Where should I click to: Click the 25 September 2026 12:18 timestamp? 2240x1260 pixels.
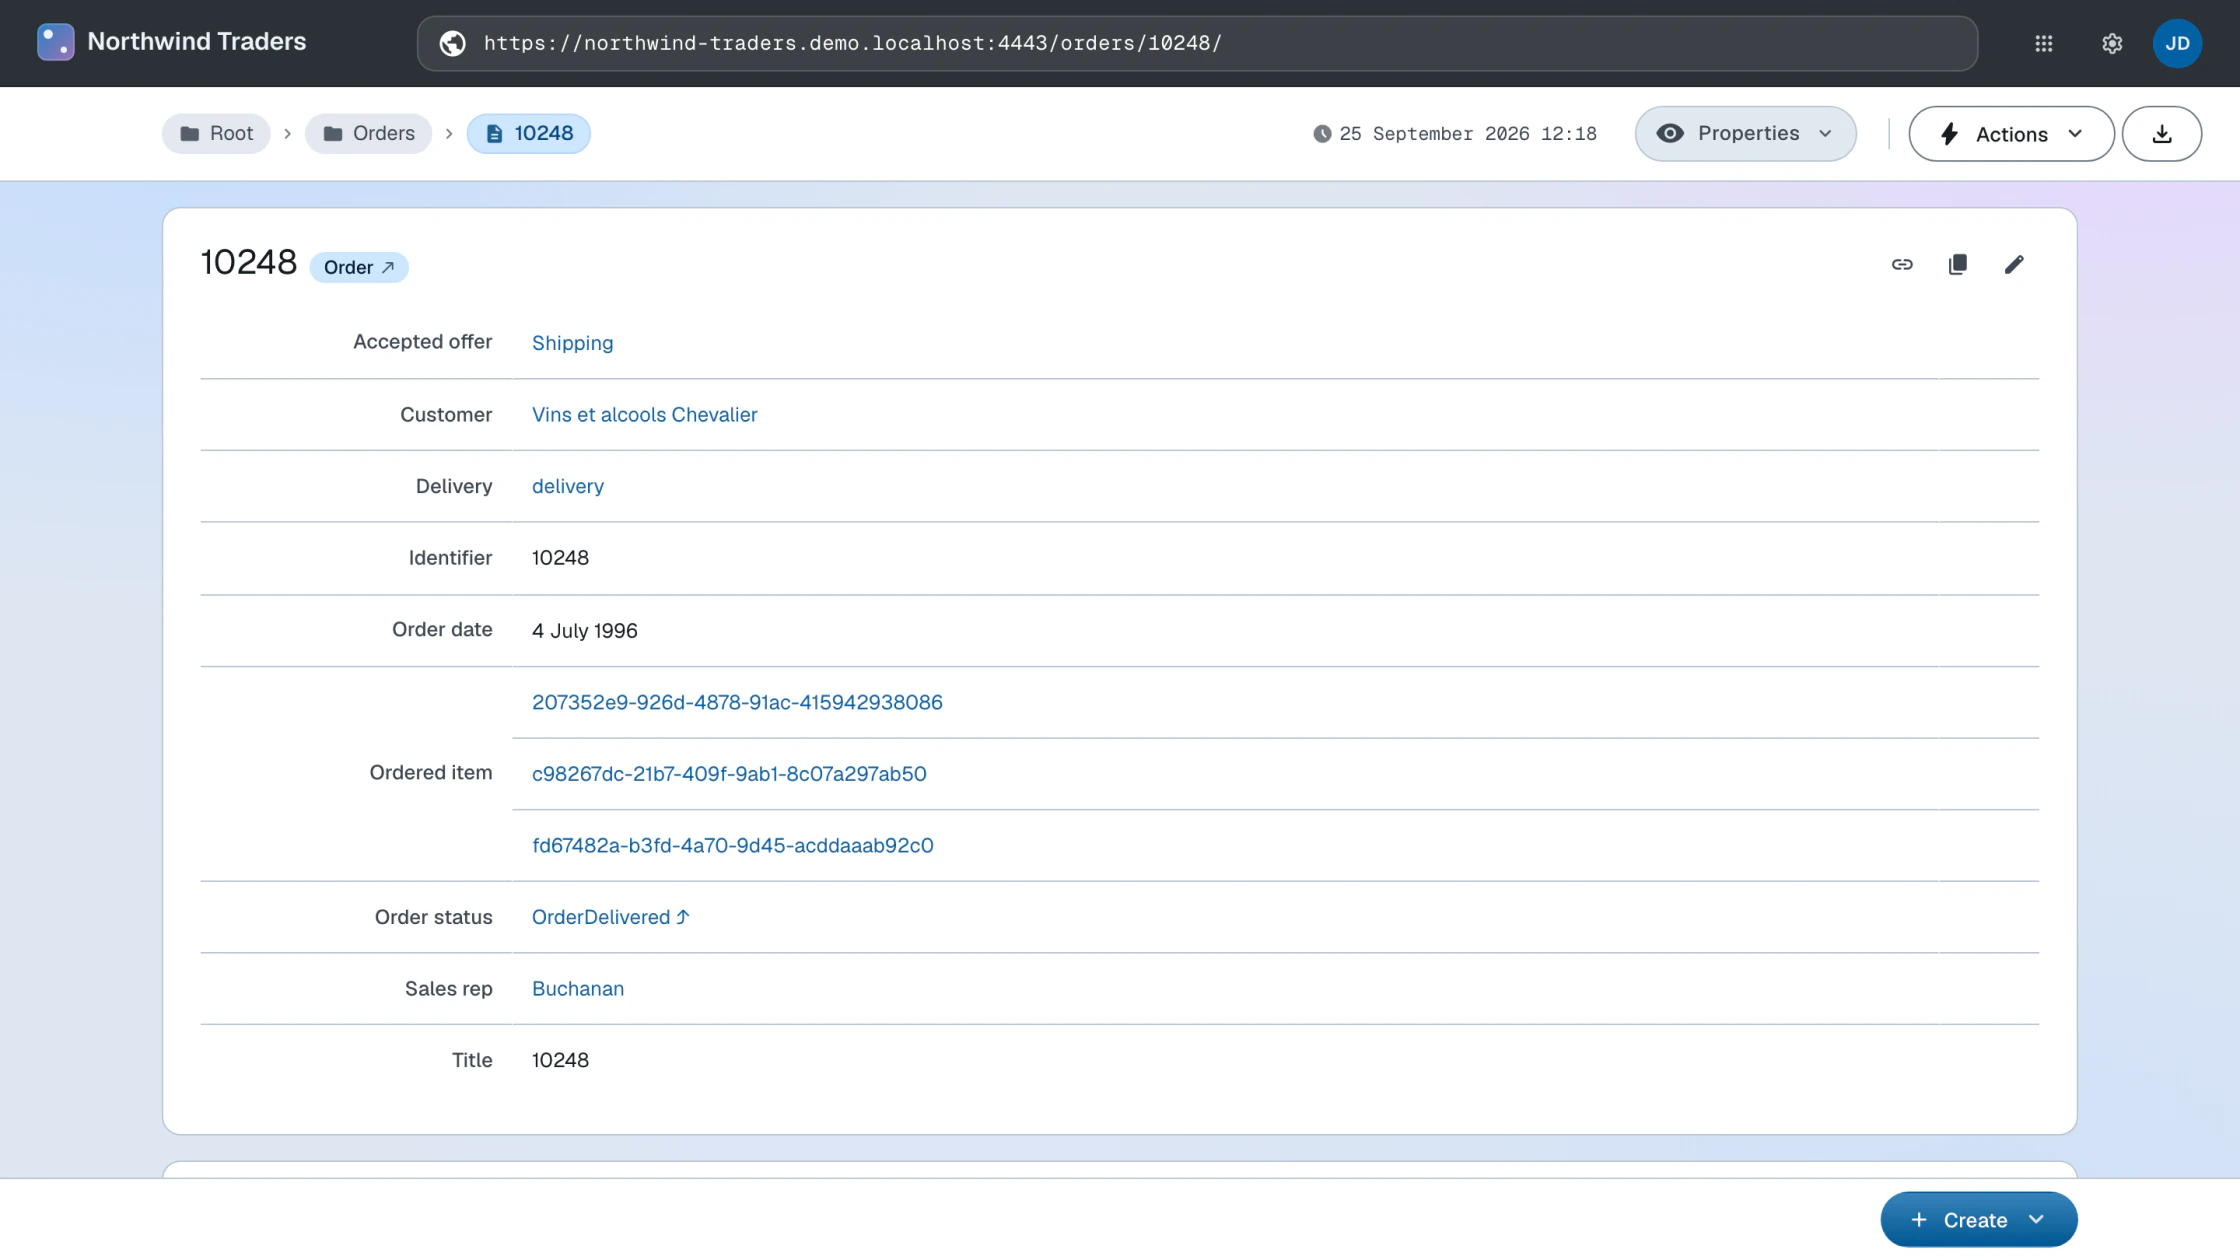click(1468, 134)
